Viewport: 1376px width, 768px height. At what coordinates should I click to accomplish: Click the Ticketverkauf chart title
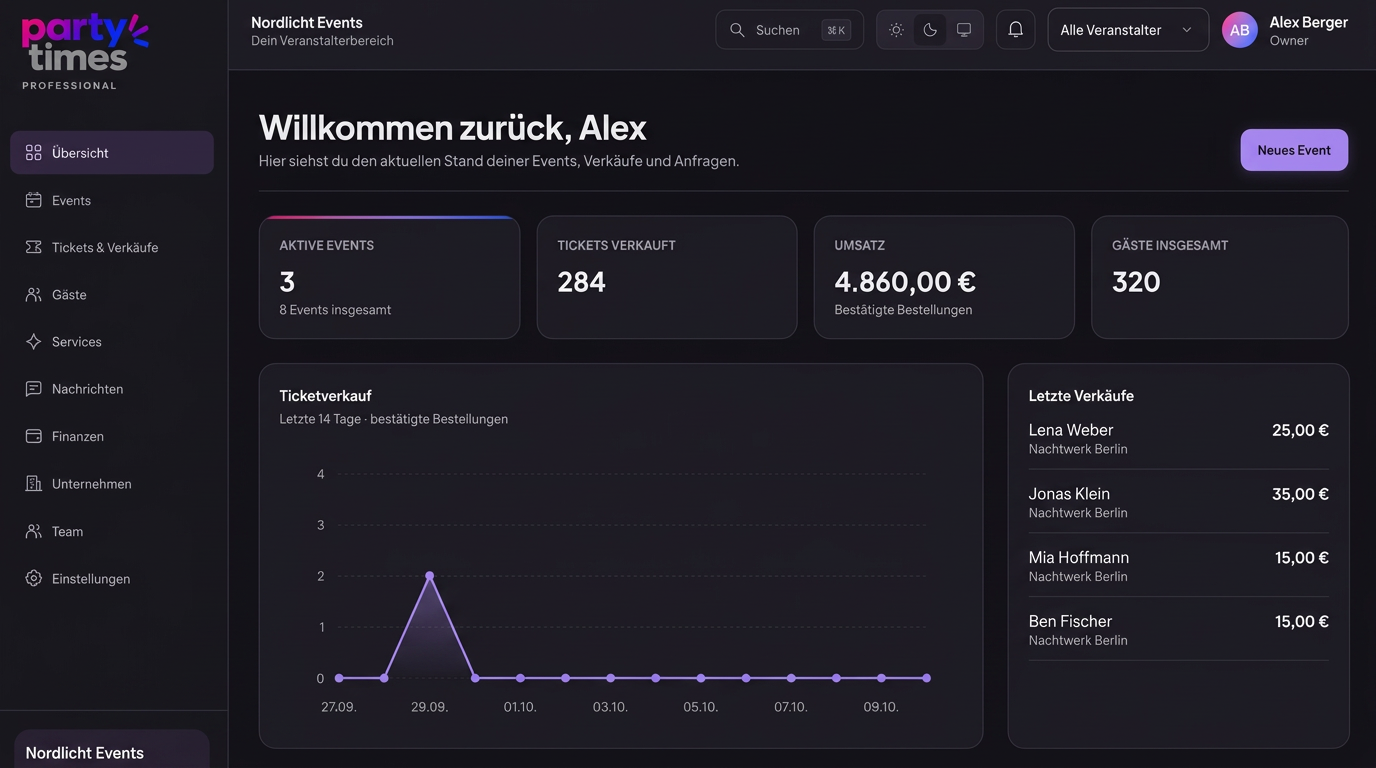[325, 396]
